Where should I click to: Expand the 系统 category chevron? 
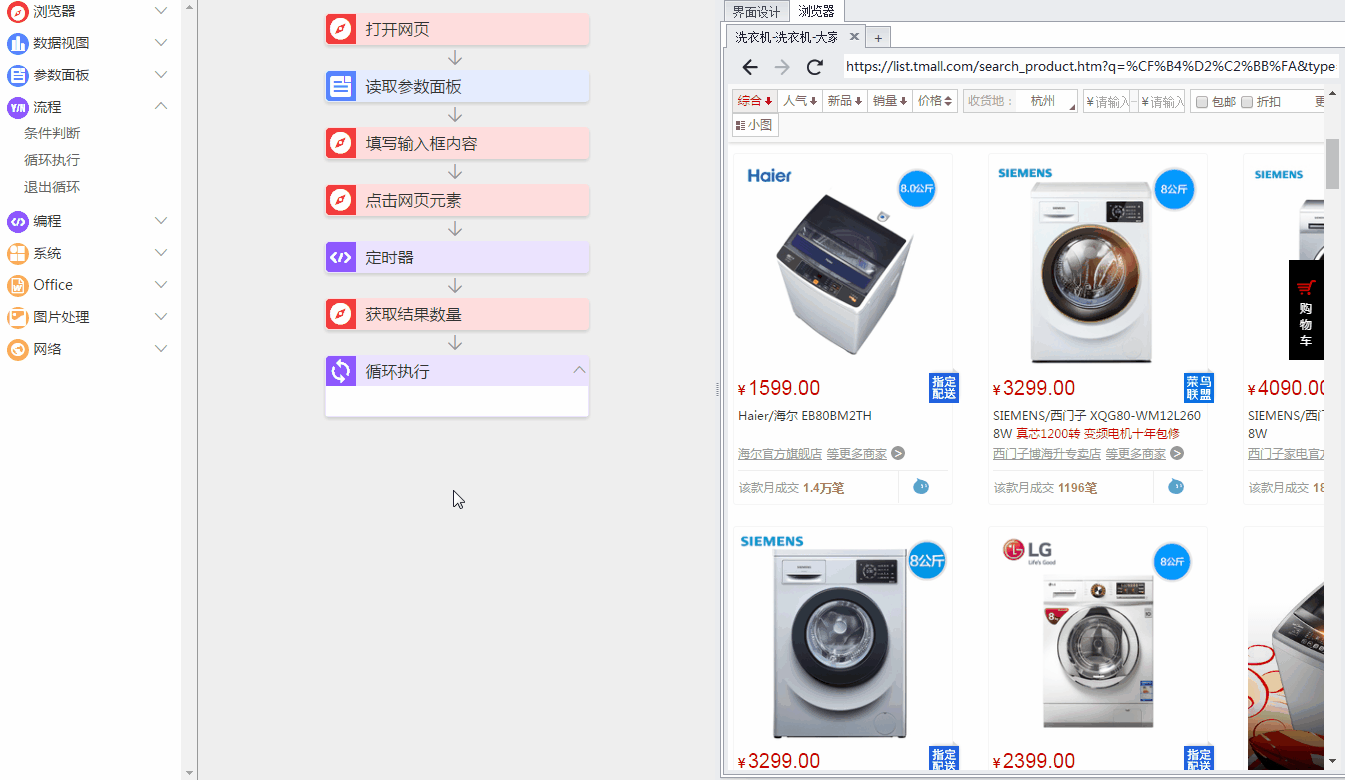click(161, 253)
